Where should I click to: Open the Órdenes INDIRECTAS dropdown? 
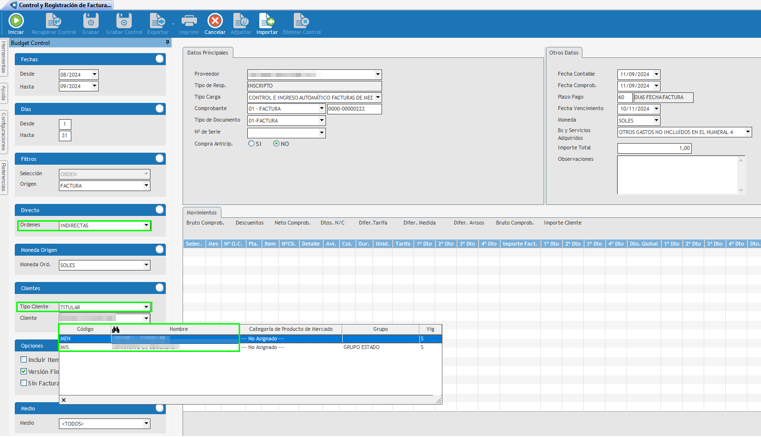point(146,225)
